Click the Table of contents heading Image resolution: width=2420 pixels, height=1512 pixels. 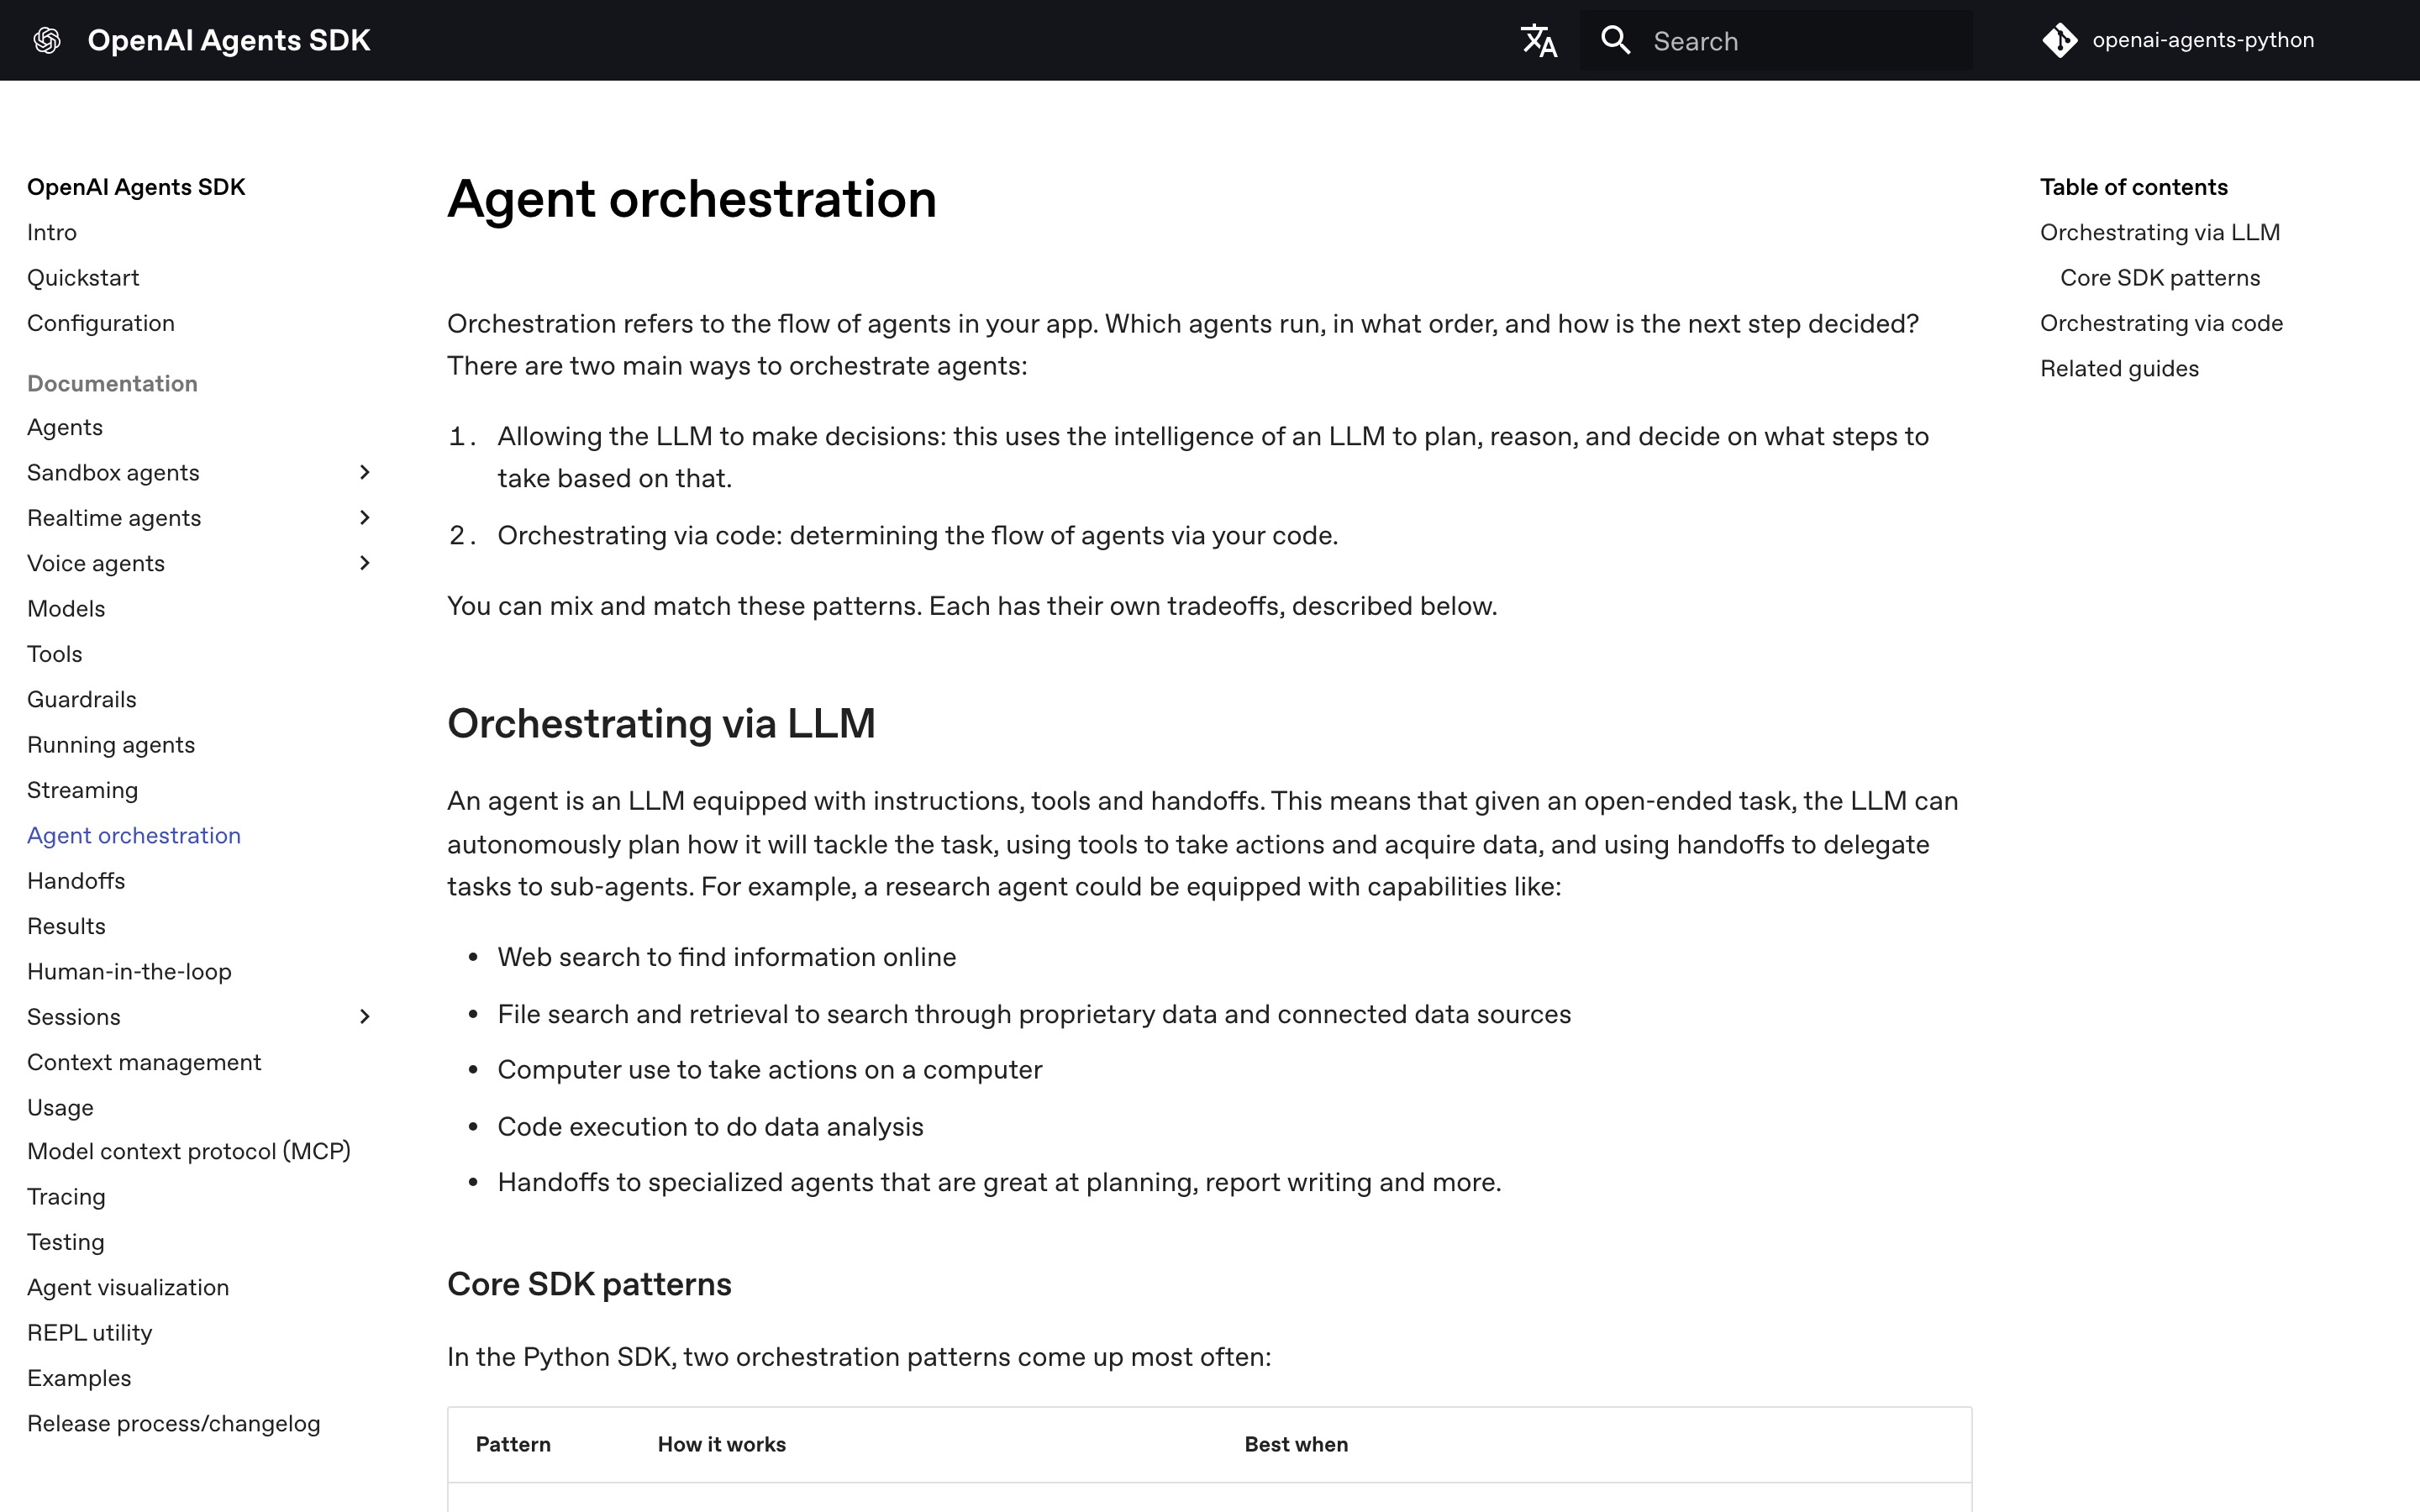click(2134, 187)
